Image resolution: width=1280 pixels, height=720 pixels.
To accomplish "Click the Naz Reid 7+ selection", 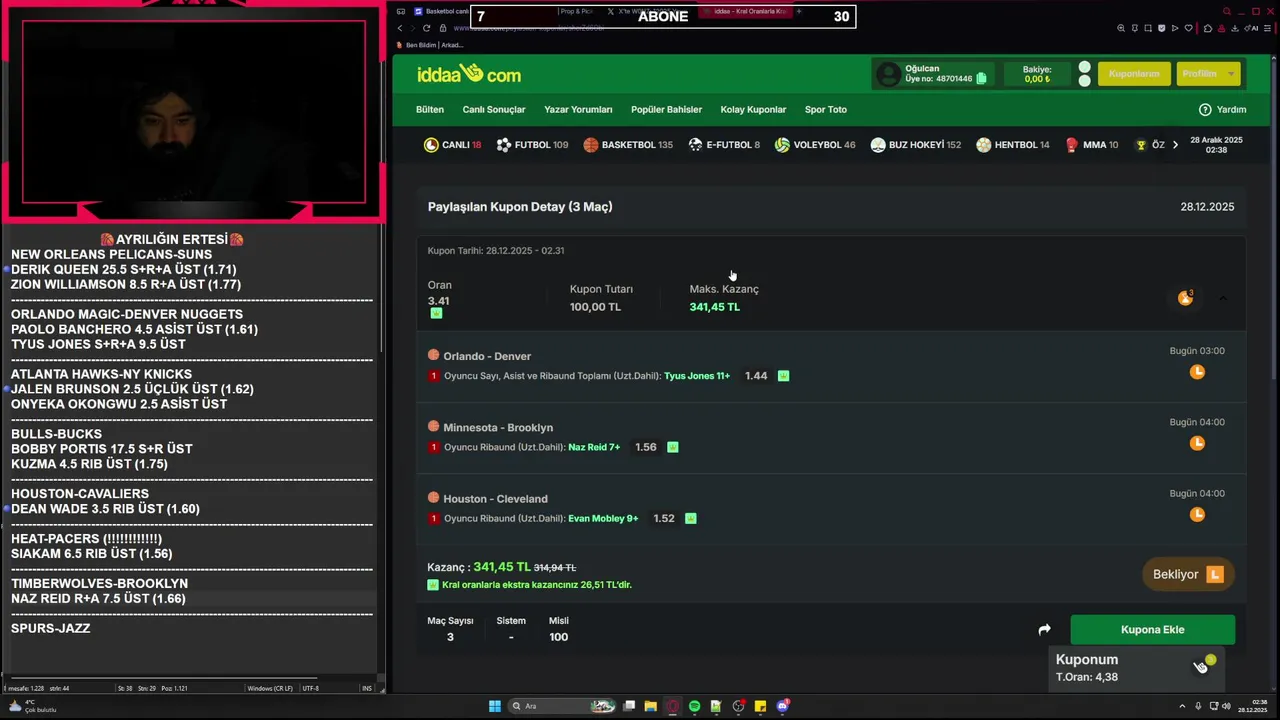I will coord(594,447).
